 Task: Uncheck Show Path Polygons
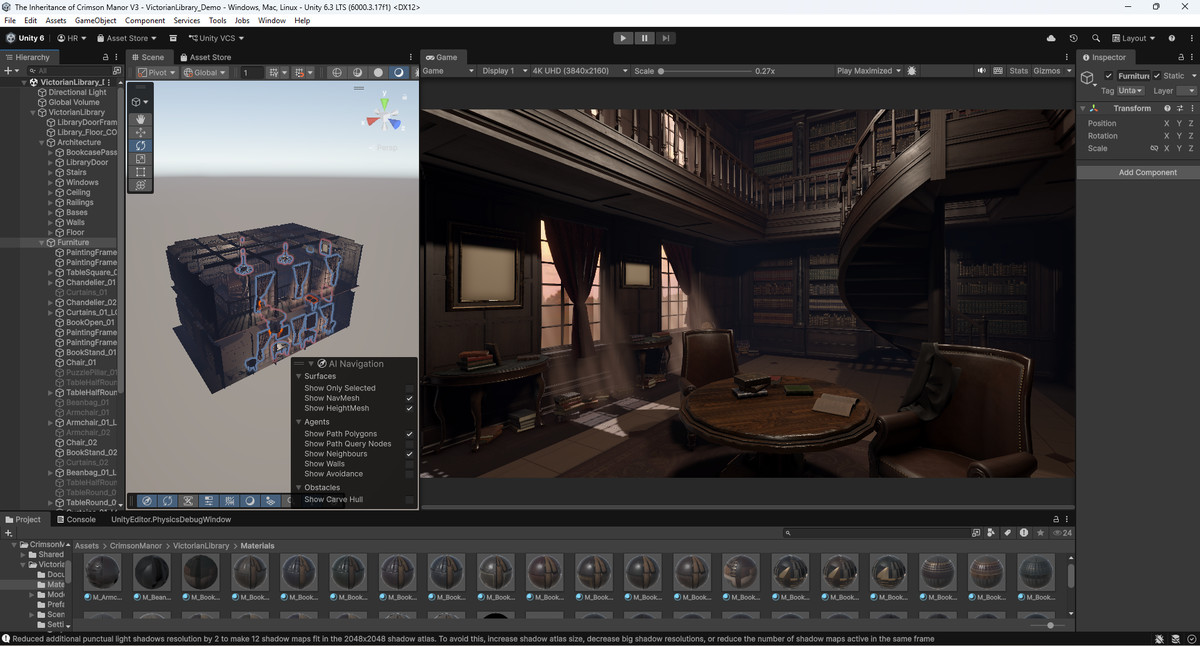click(409, 434)
